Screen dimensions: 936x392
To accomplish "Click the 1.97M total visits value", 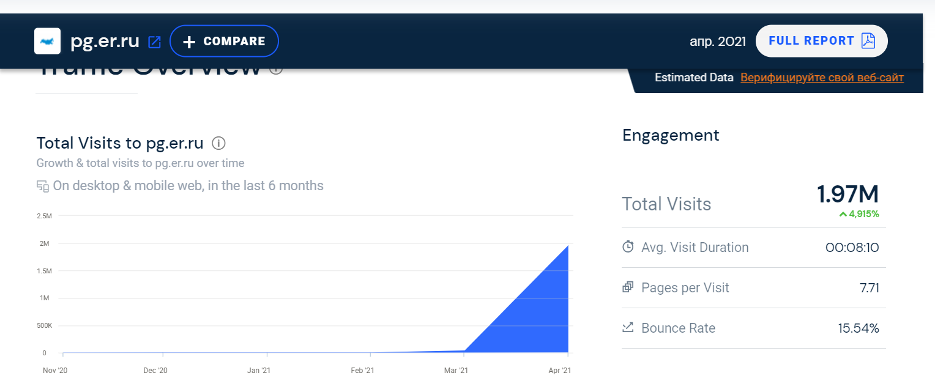I will pos(848,195).
